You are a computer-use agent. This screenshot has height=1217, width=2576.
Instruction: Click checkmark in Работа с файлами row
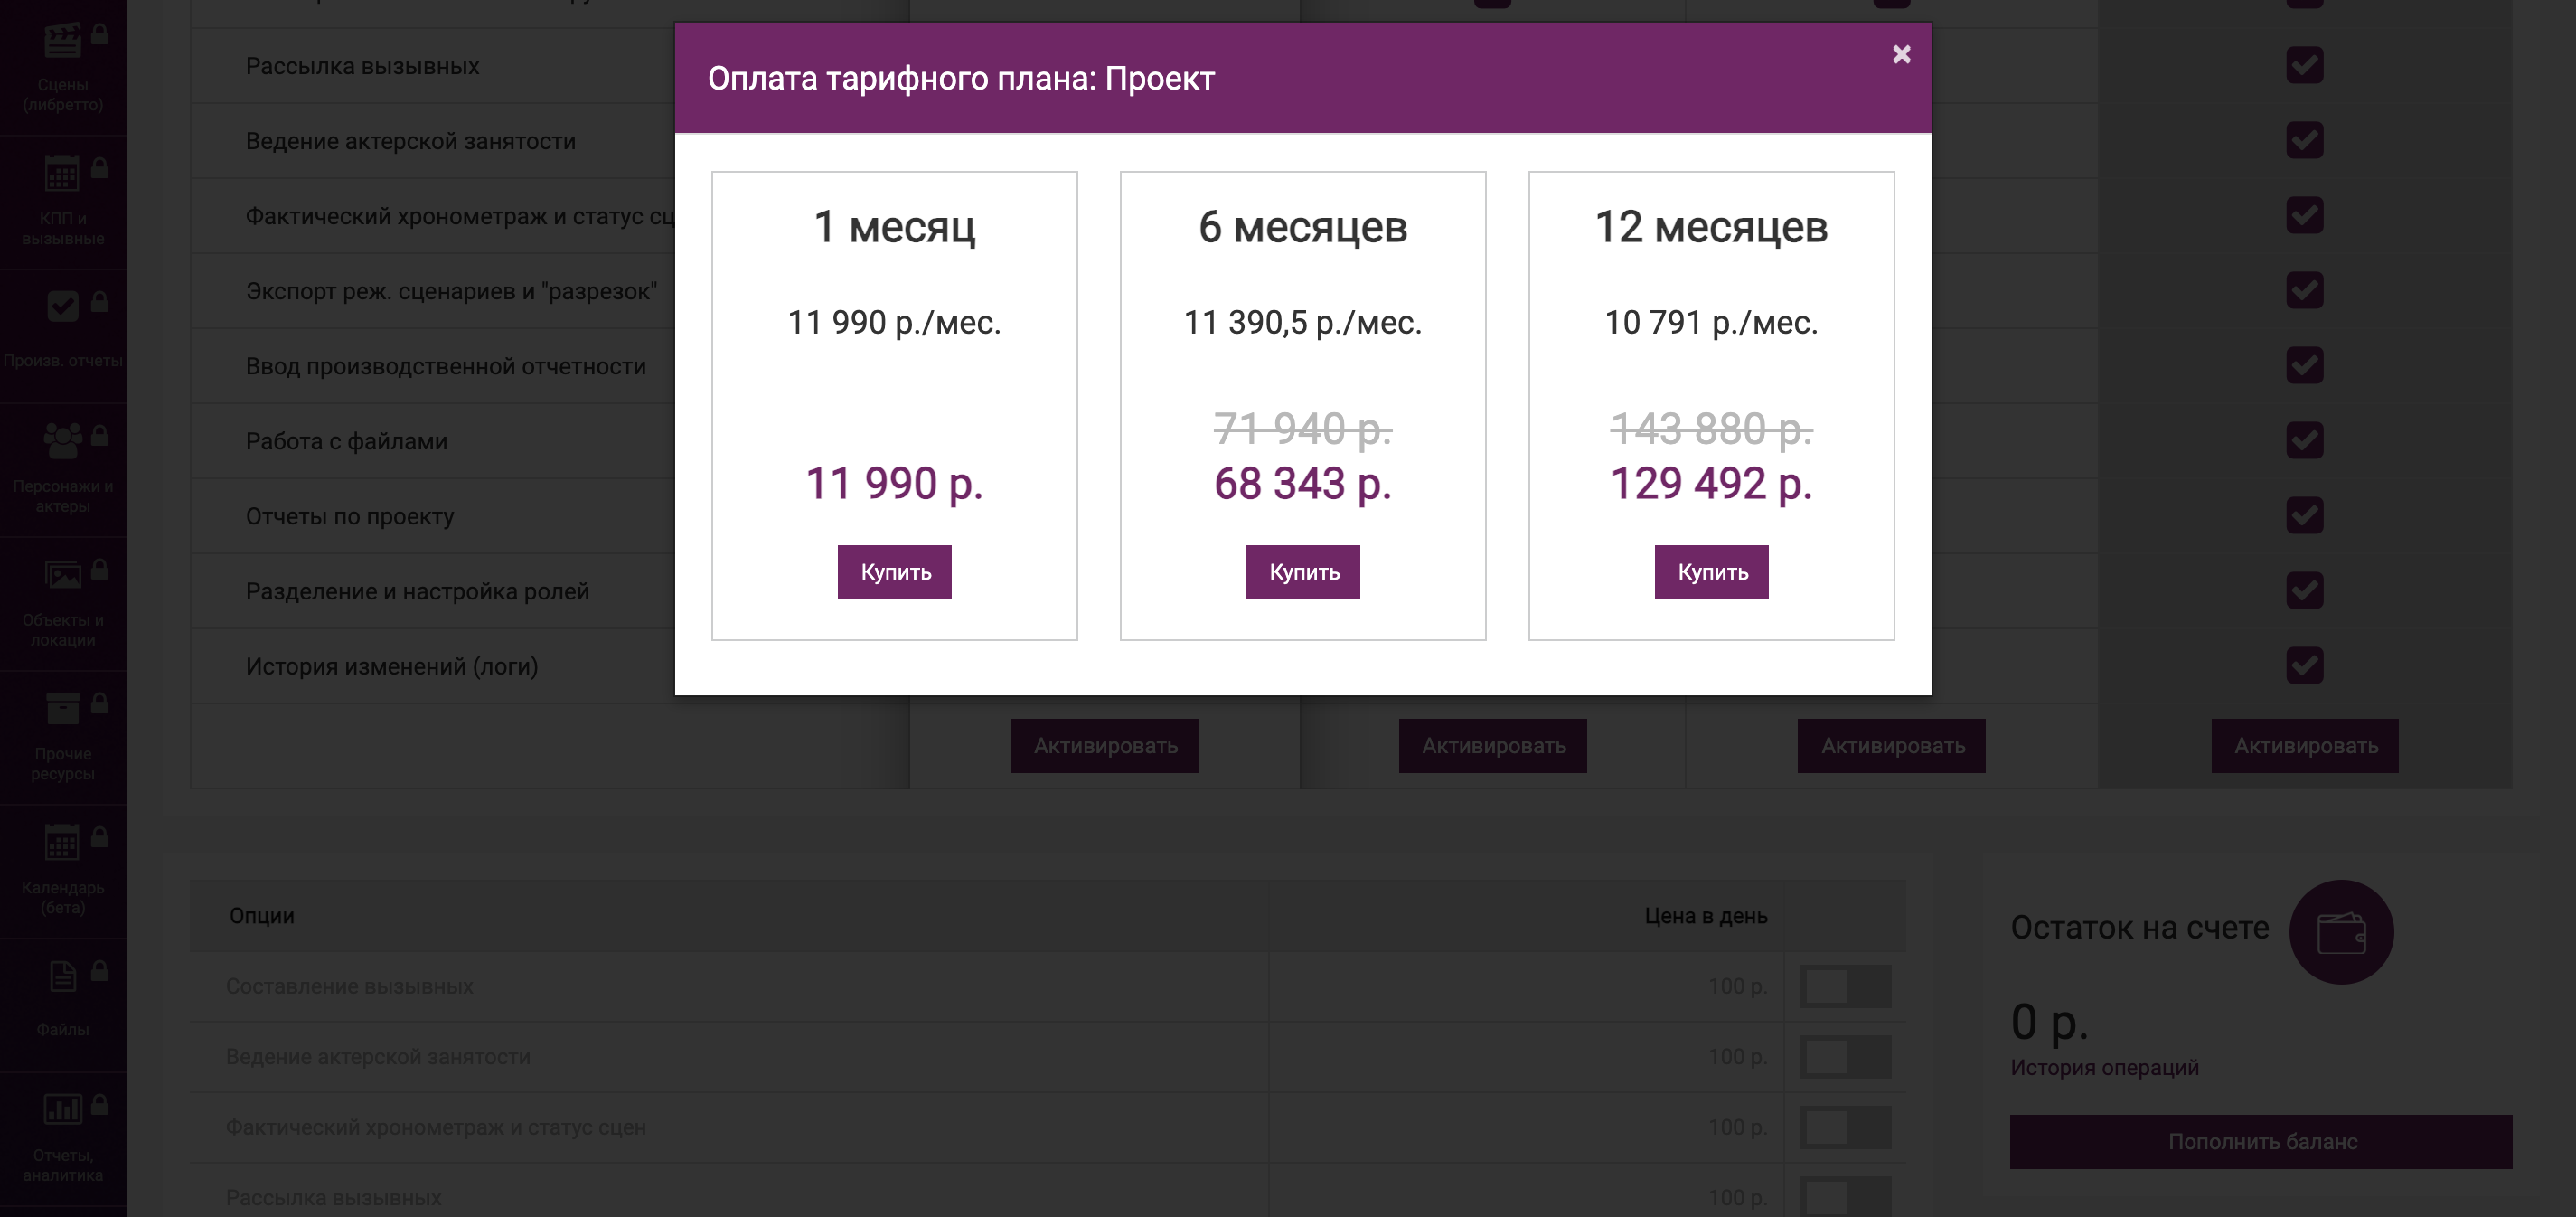[x=2304, y=441]
